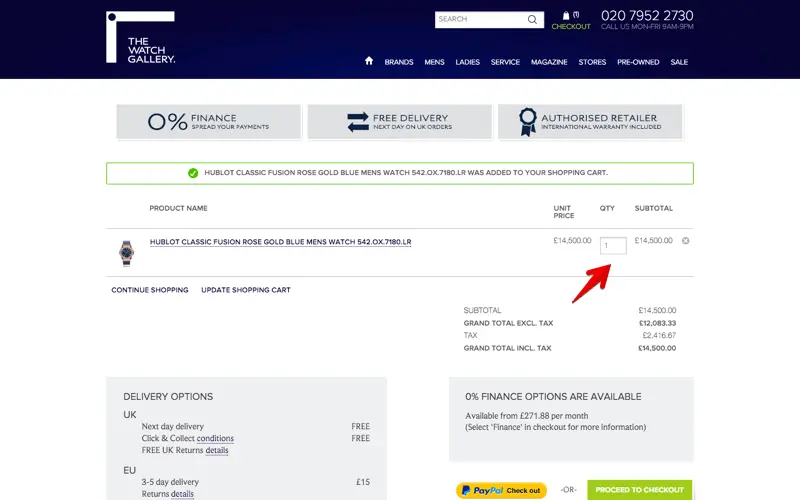
Task: Click the Checkout link in header
Action: coord(571,27)
